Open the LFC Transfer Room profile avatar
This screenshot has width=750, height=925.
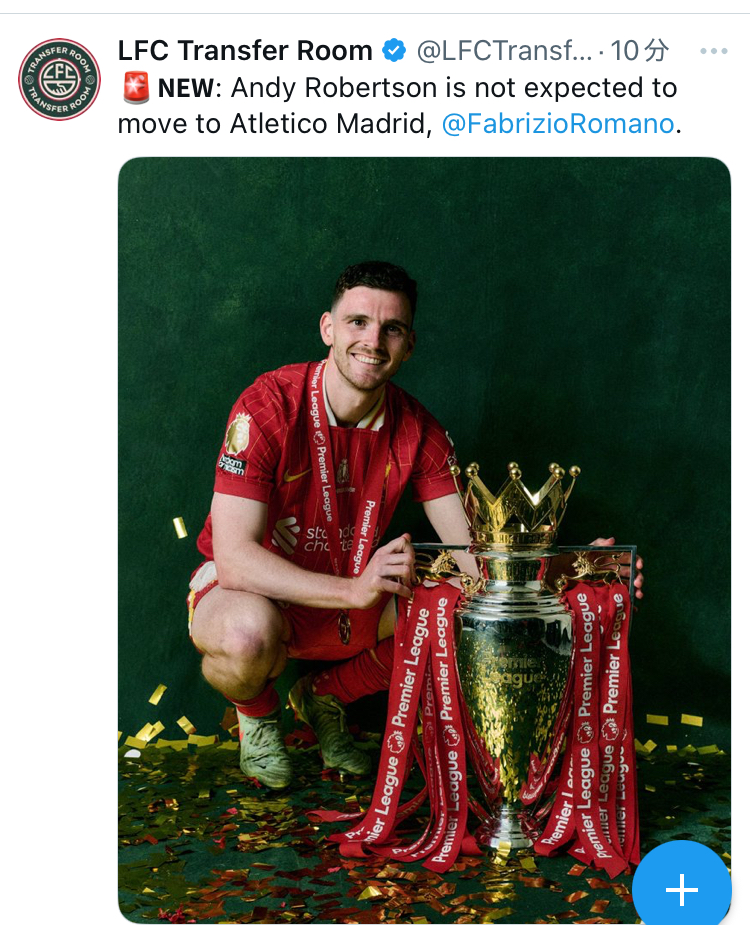(59, 79)
